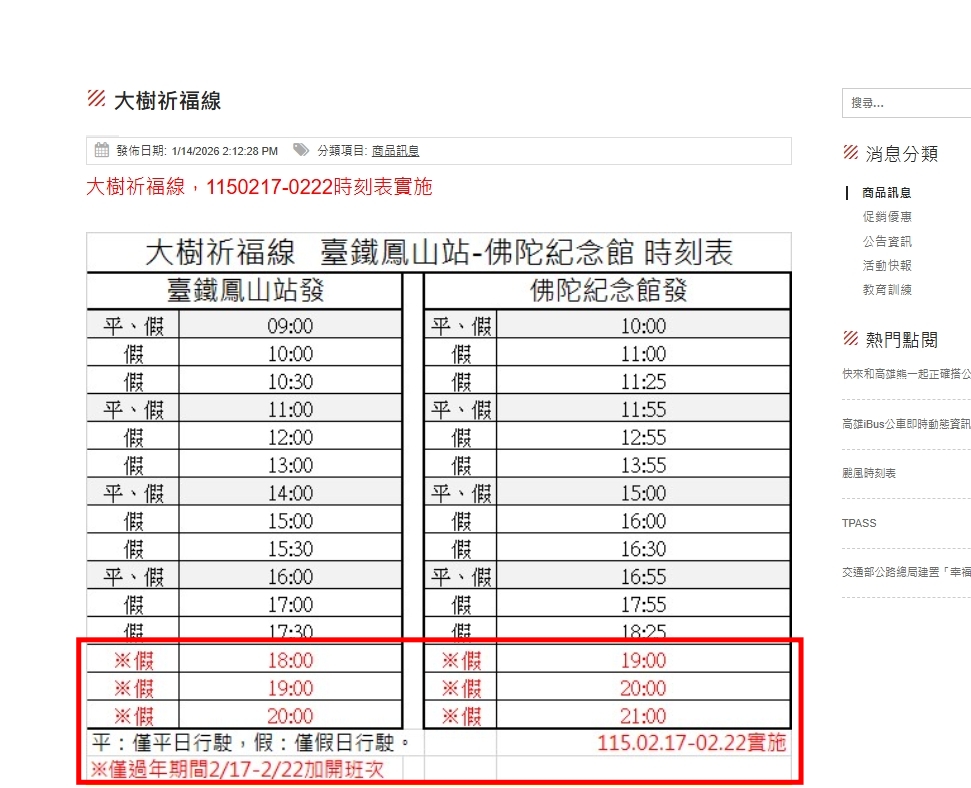Click the 大樹祈福線 page title

click(x=167, y=100)
